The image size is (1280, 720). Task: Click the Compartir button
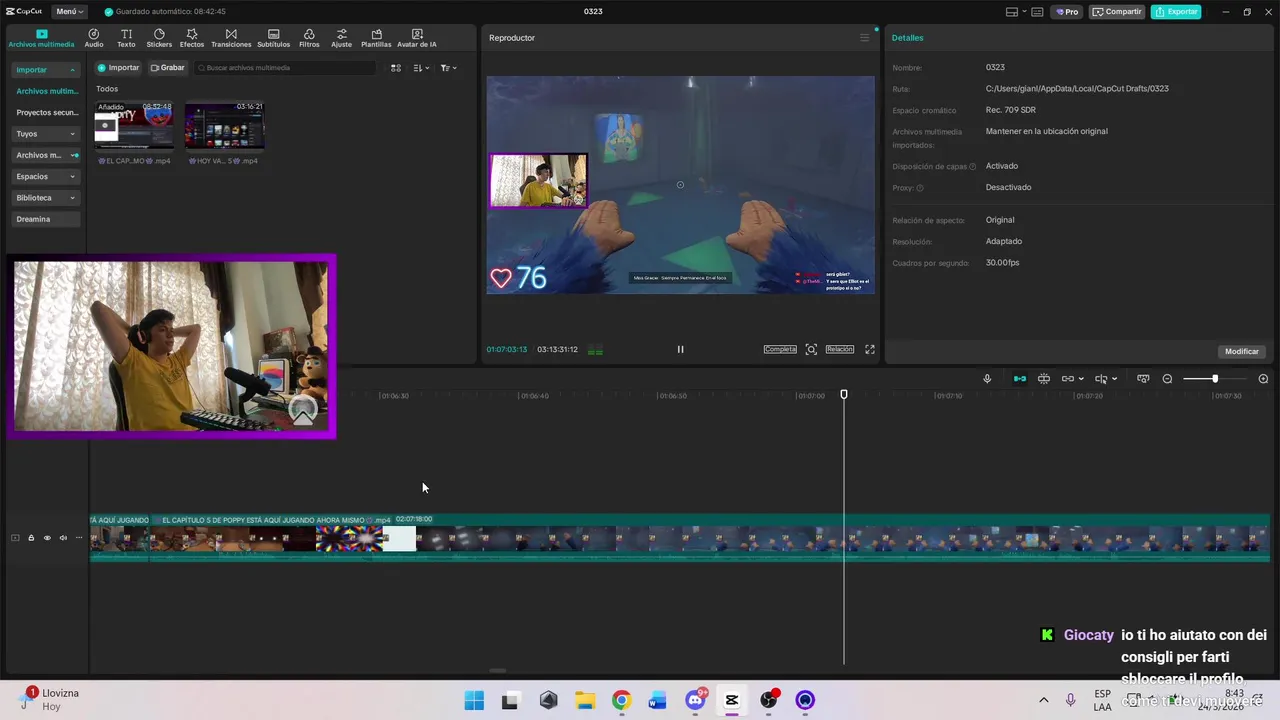click(1117, 12)
